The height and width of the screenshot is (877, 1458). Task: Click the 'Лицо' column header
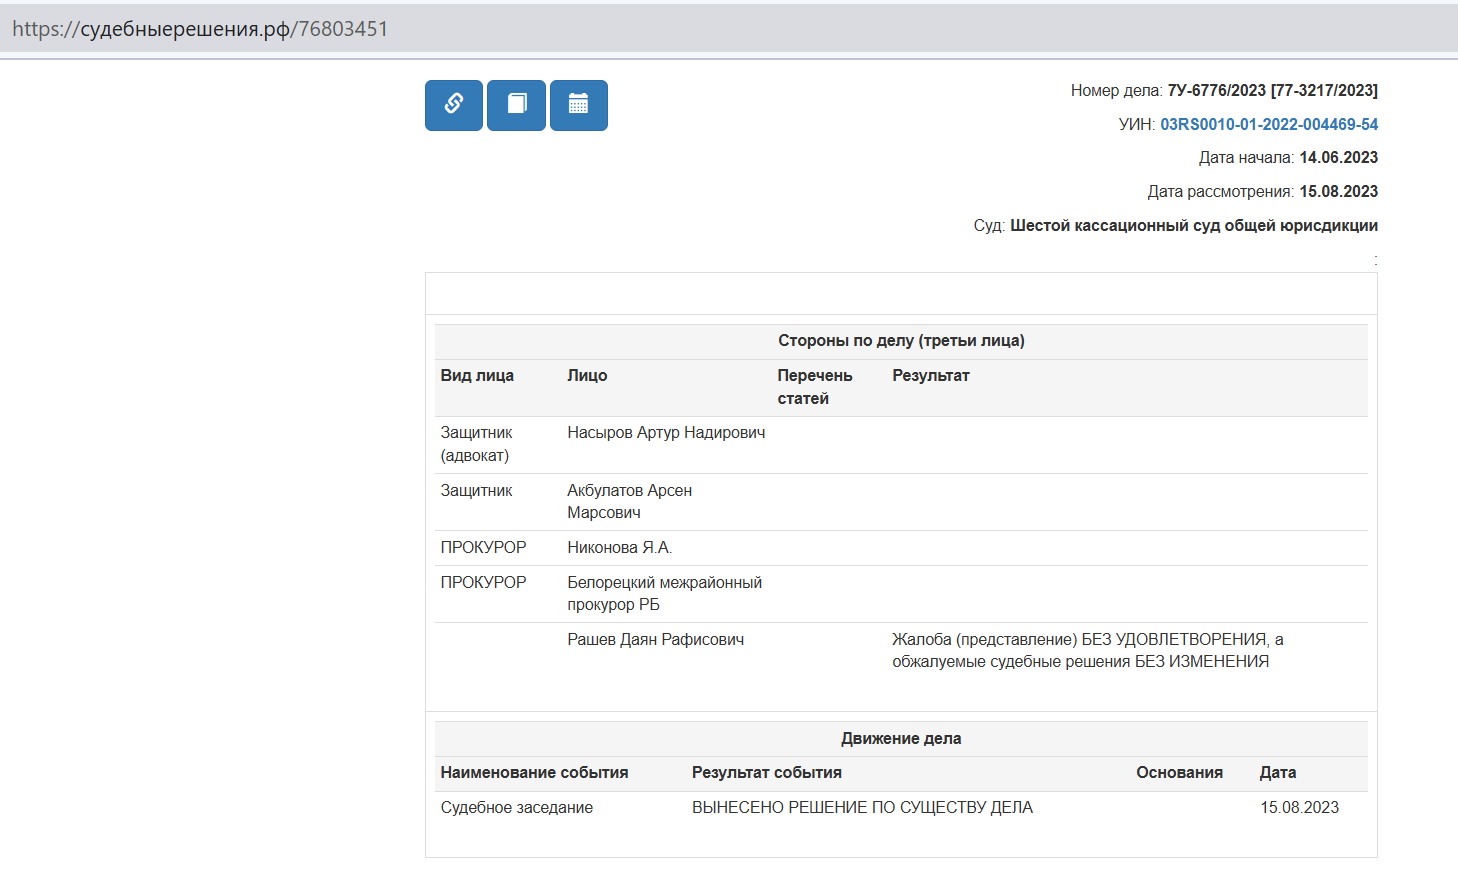click(x=587, y=376)
